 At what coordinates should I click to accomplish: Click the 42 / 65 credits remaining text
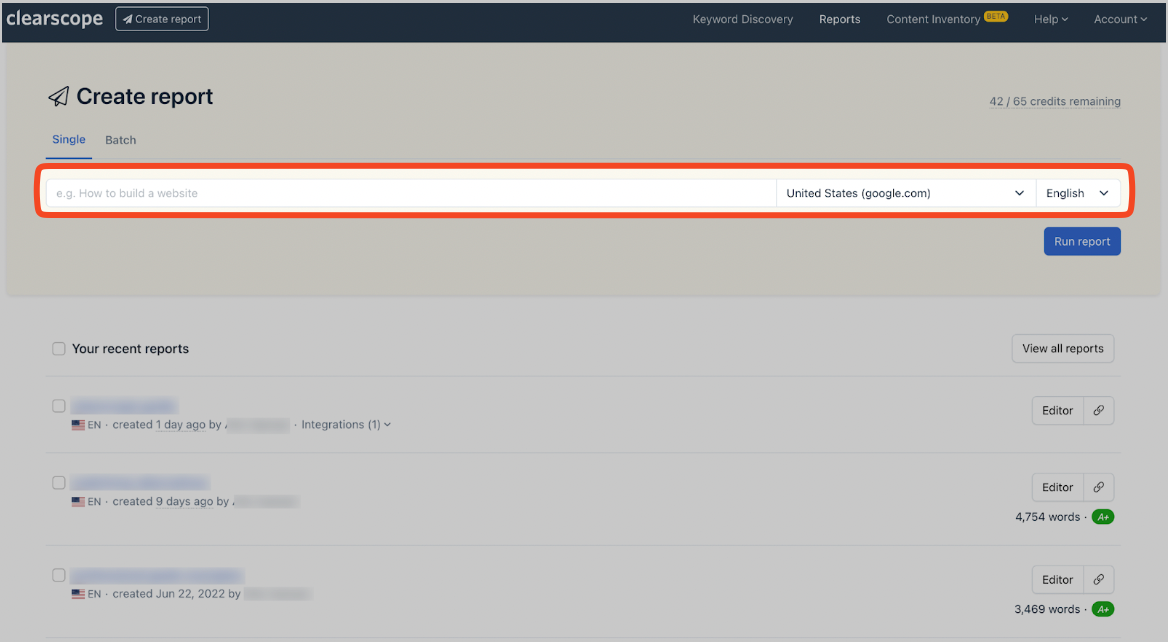pyautogui.click(x=1055, y=101)
